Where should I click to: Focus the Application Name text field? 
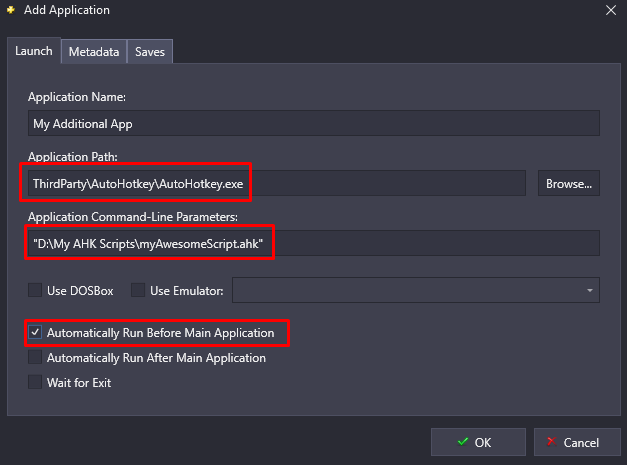tap(313, 123)
